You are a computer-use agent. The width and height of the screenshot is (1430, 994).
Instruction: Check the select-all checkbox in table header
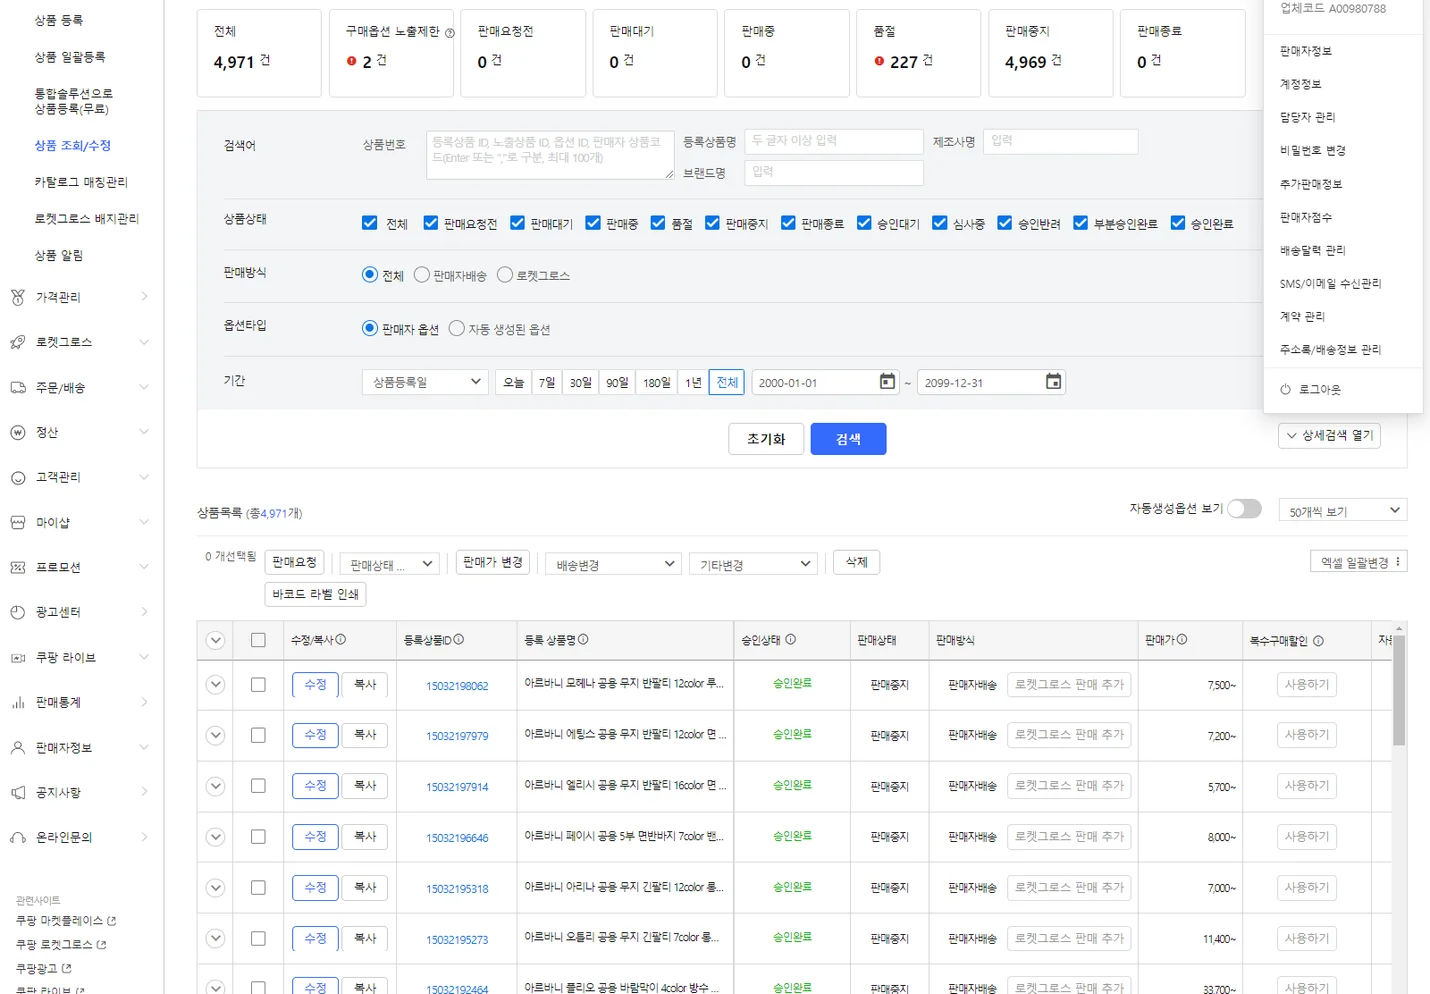coord(258,640)
